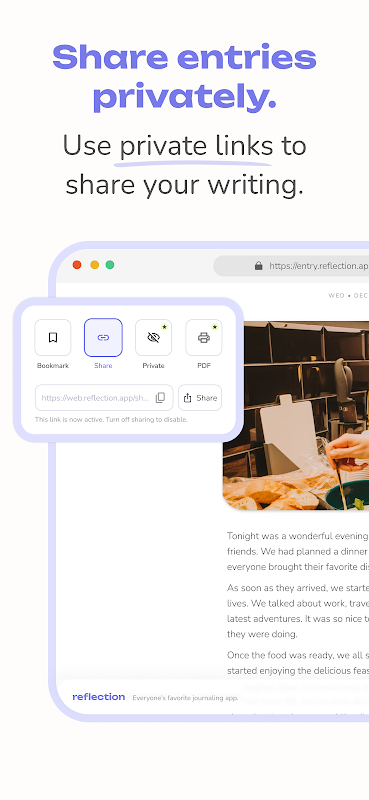Screen dimensions: 369x800
Task: Toggle the Private crossed-eye icon
Action: click(153, 337)
